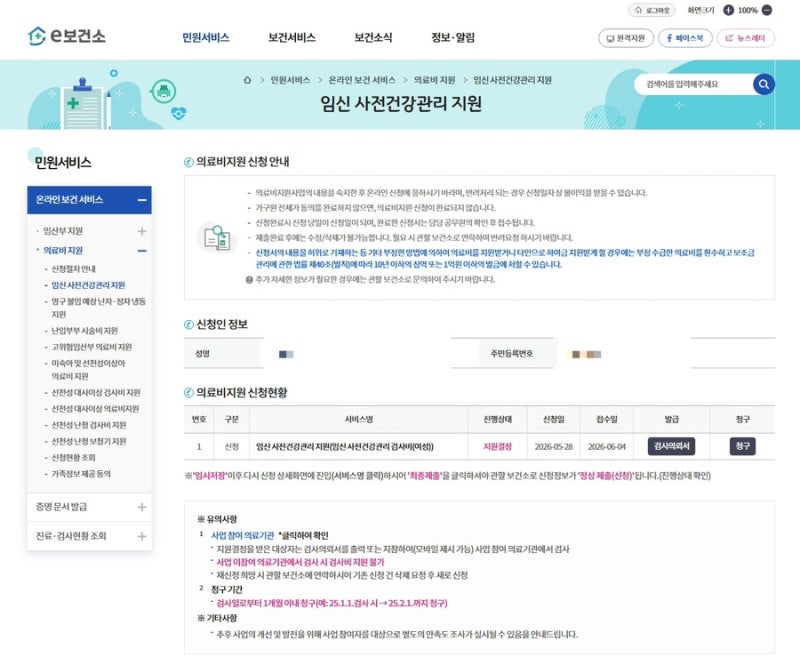Open 선천성 대사이상 검사비 지원

(x=96, y=392)
